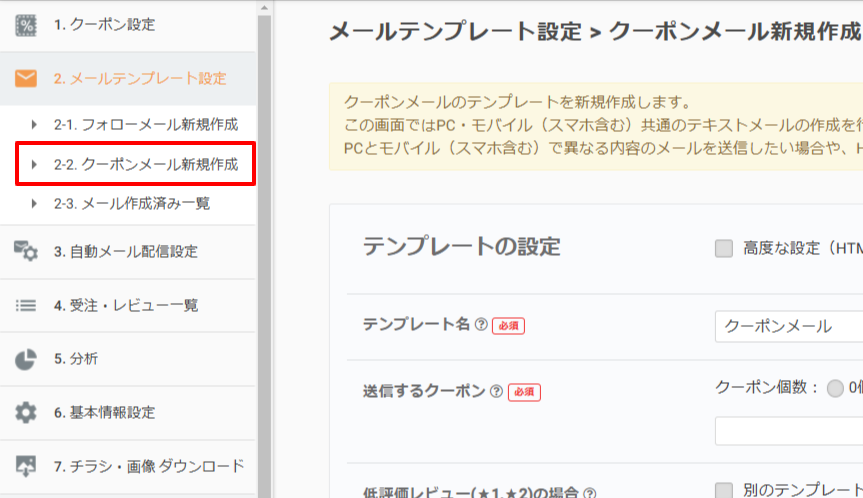Click the sidebar vertical scrollbar

tap(264, 256)
